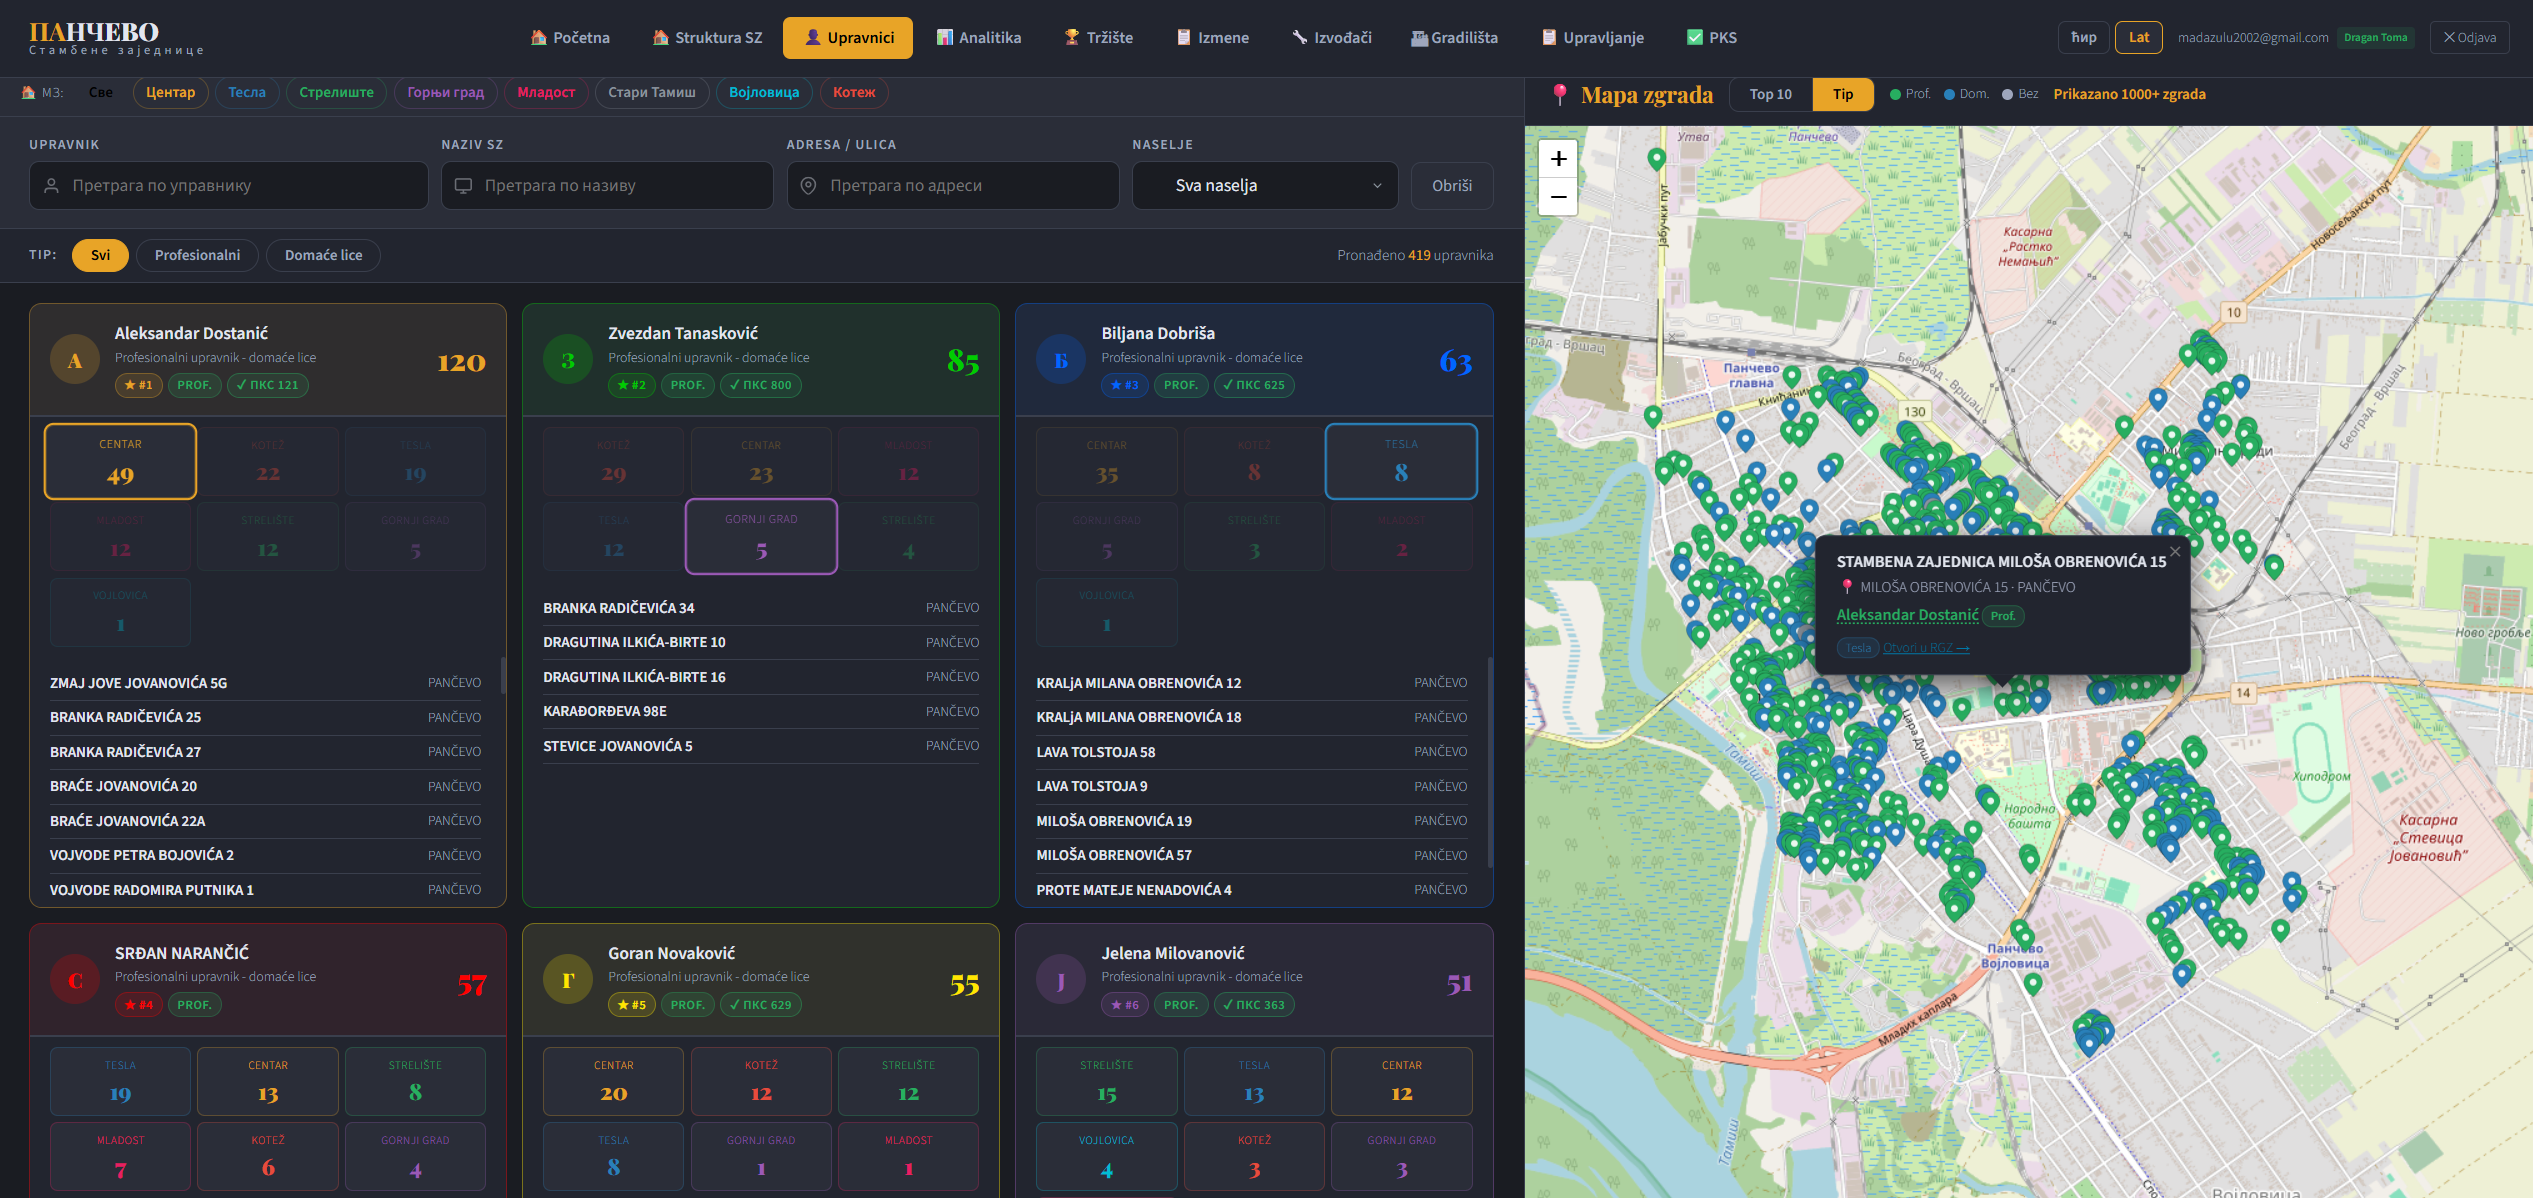Open LAVA TOLSTOJA 58 row
This screenshot has width=2533, height=1198.
1252,752
